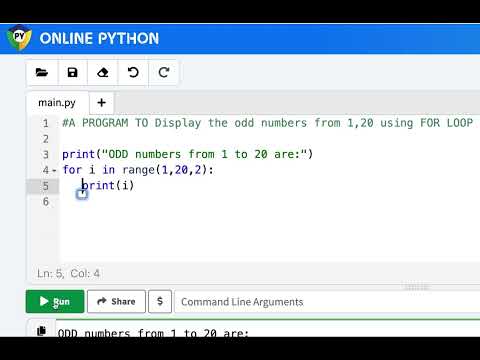The image size is (480, 360).
Task: Clear the editor with the eraser icon
Action: click(103, 72)
